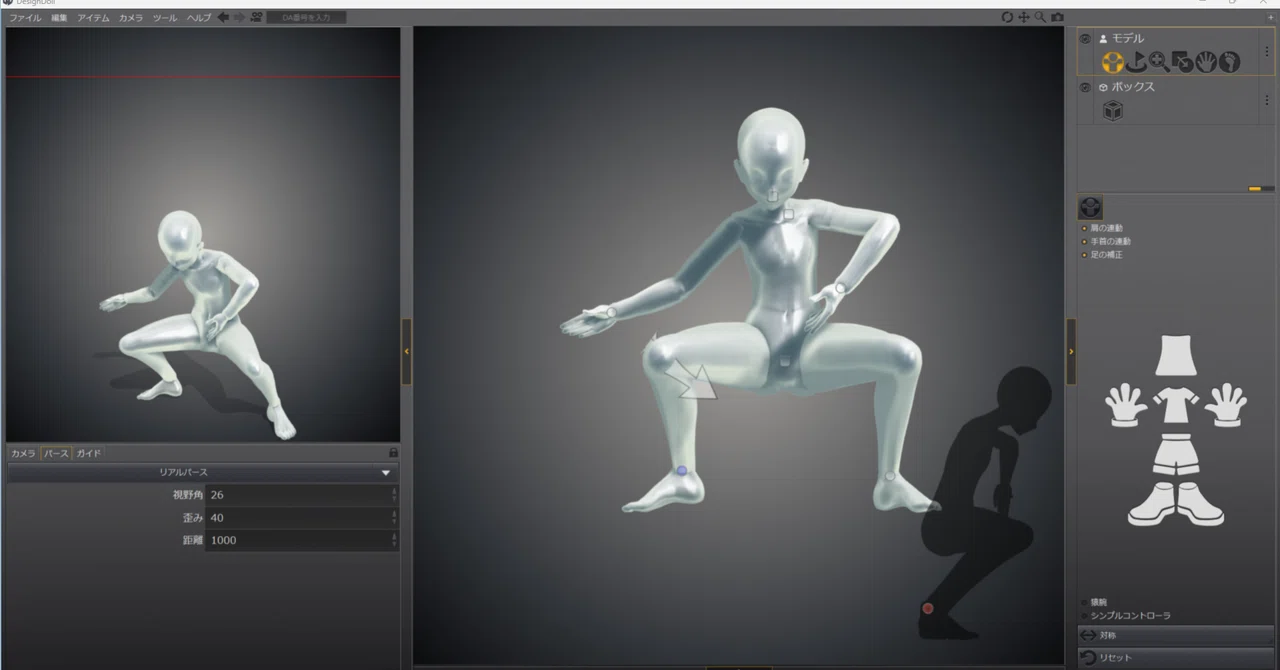Click the left glove hand silhouette
Image resolution: width=1280 pixels, height=670 pixels.
[x=1126, y=405]
